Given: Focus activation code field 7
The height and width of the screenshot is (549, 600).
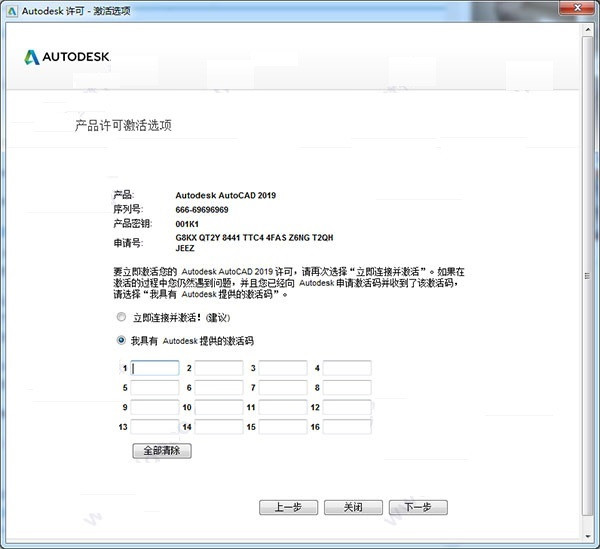Looking at the screenshot, I should tap(283, 388).
